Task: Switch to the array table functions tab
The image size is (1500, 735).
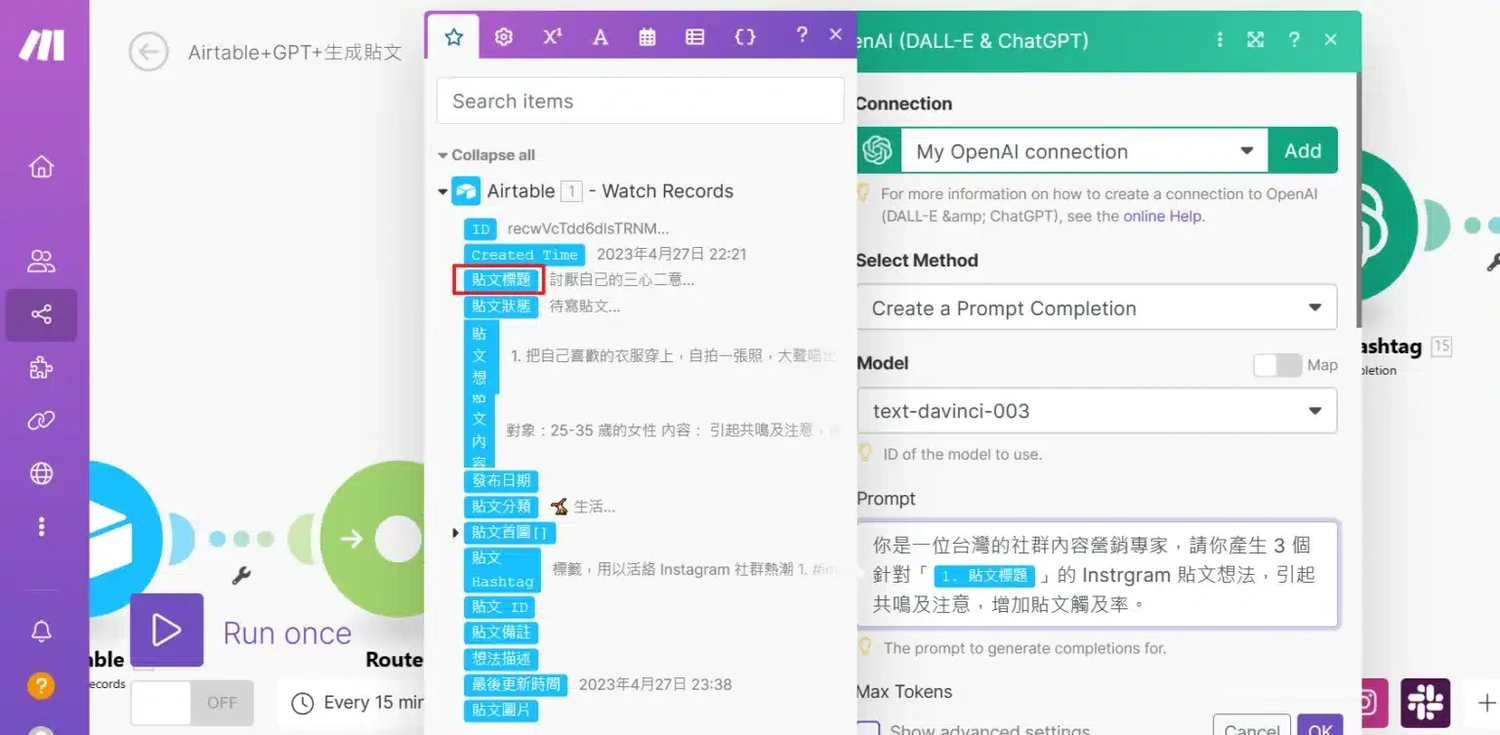Action: click(x=695, y=37)
